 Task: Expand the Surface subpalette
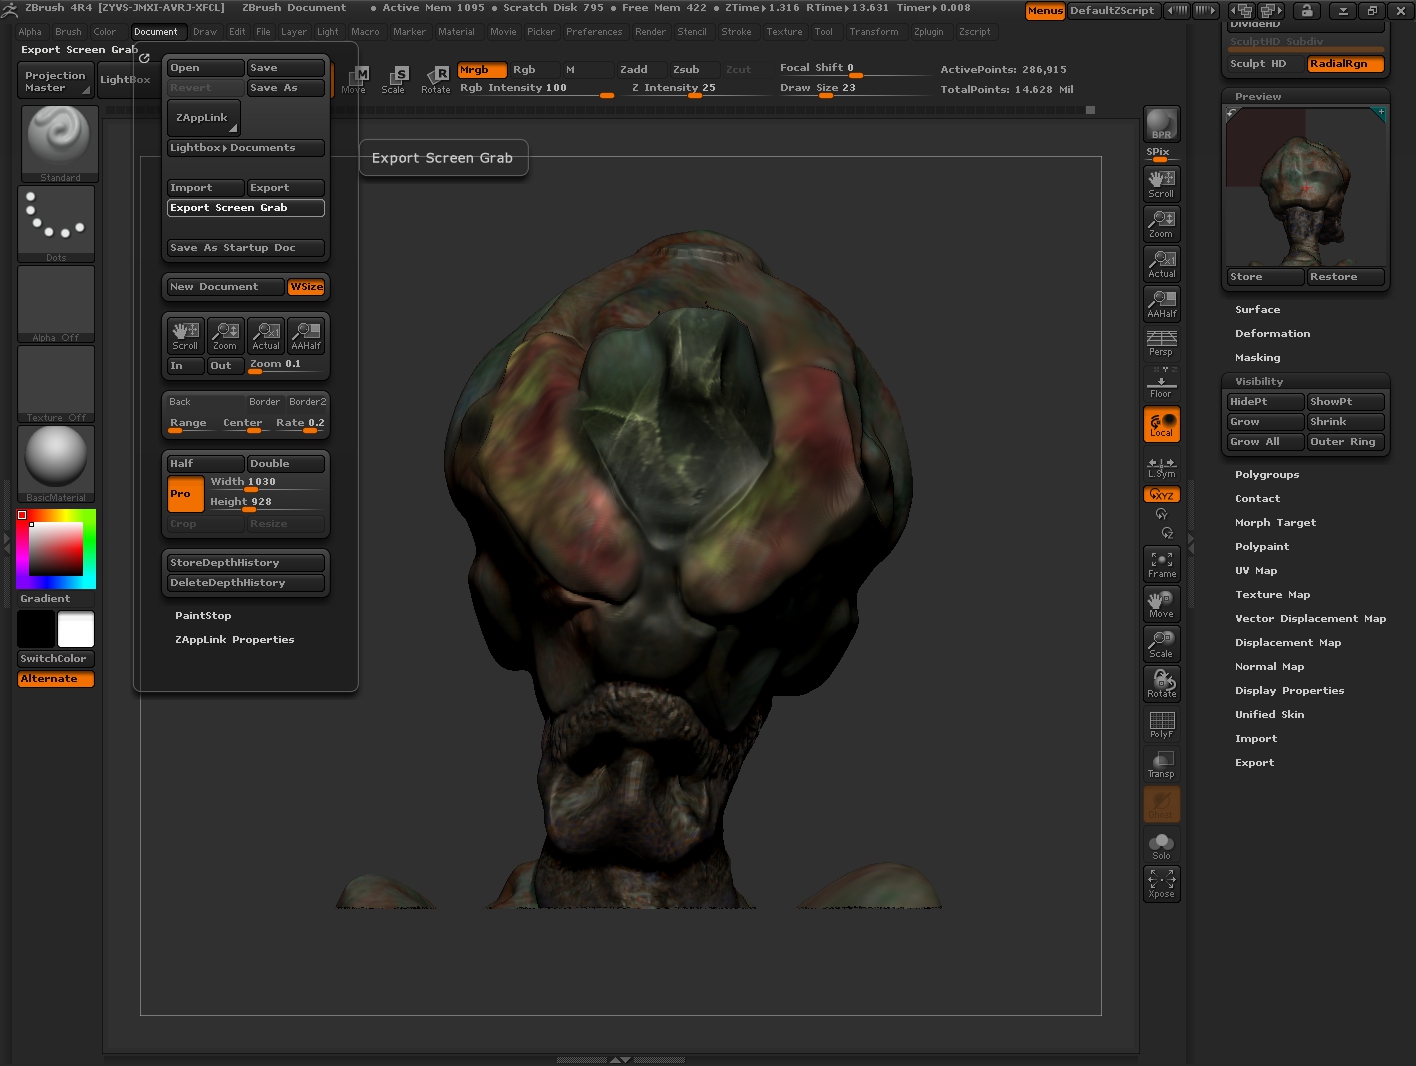(x=1257, y=310)
